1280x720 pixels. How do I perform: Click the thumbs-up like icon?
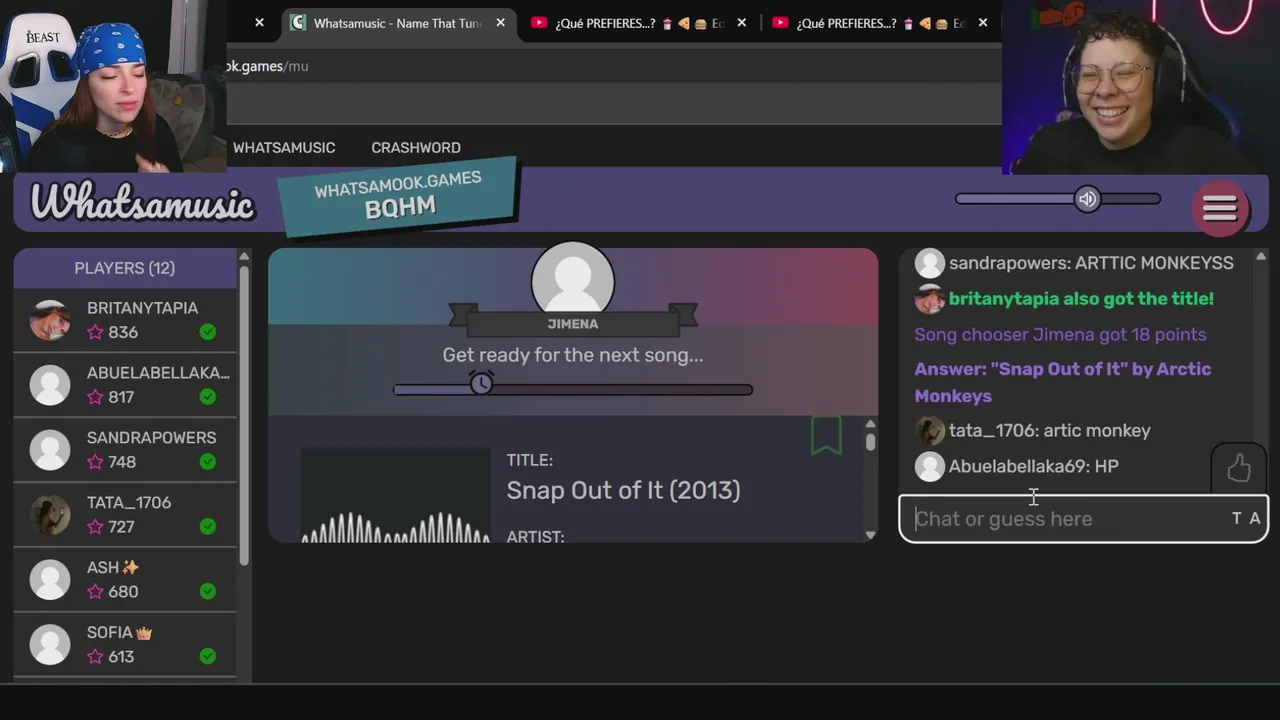1239,468
